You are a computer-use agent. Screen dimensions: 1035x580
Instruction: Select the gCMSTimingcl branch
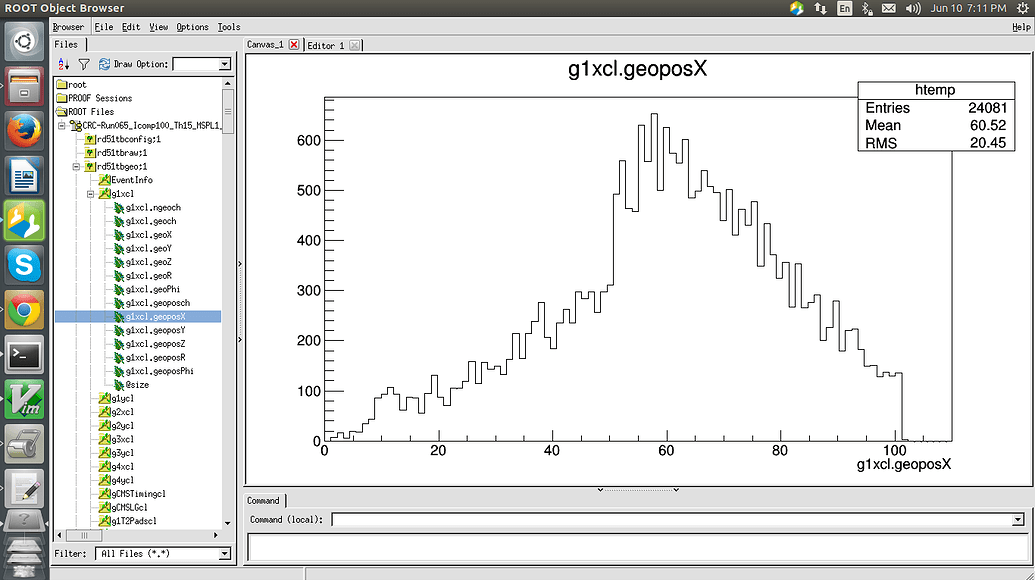(x=138, y=494)
